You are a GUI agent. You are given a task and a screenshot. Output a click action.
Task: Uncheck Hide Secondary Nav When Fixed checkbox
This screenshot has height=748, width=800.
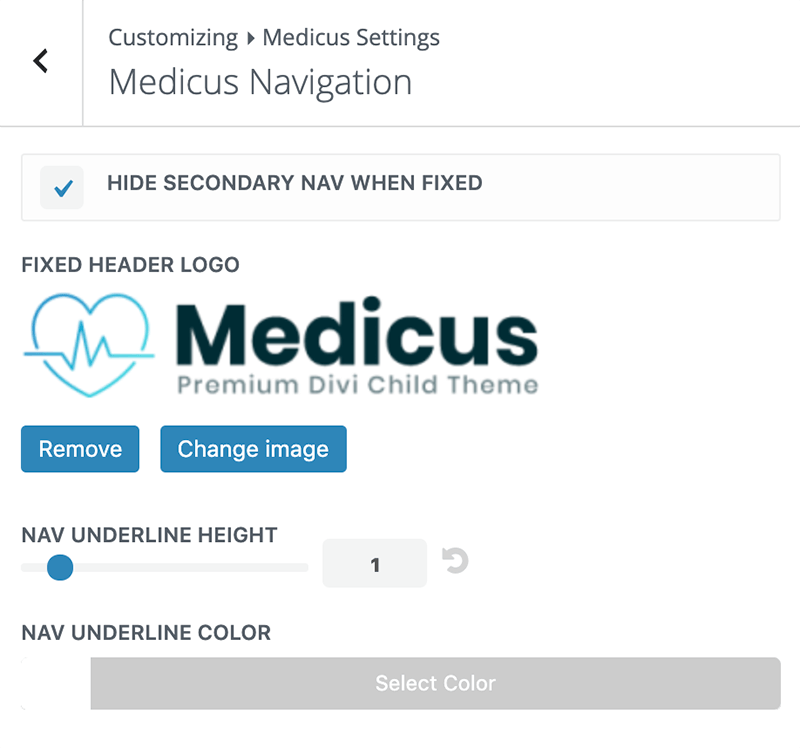(x=62, y=188)
